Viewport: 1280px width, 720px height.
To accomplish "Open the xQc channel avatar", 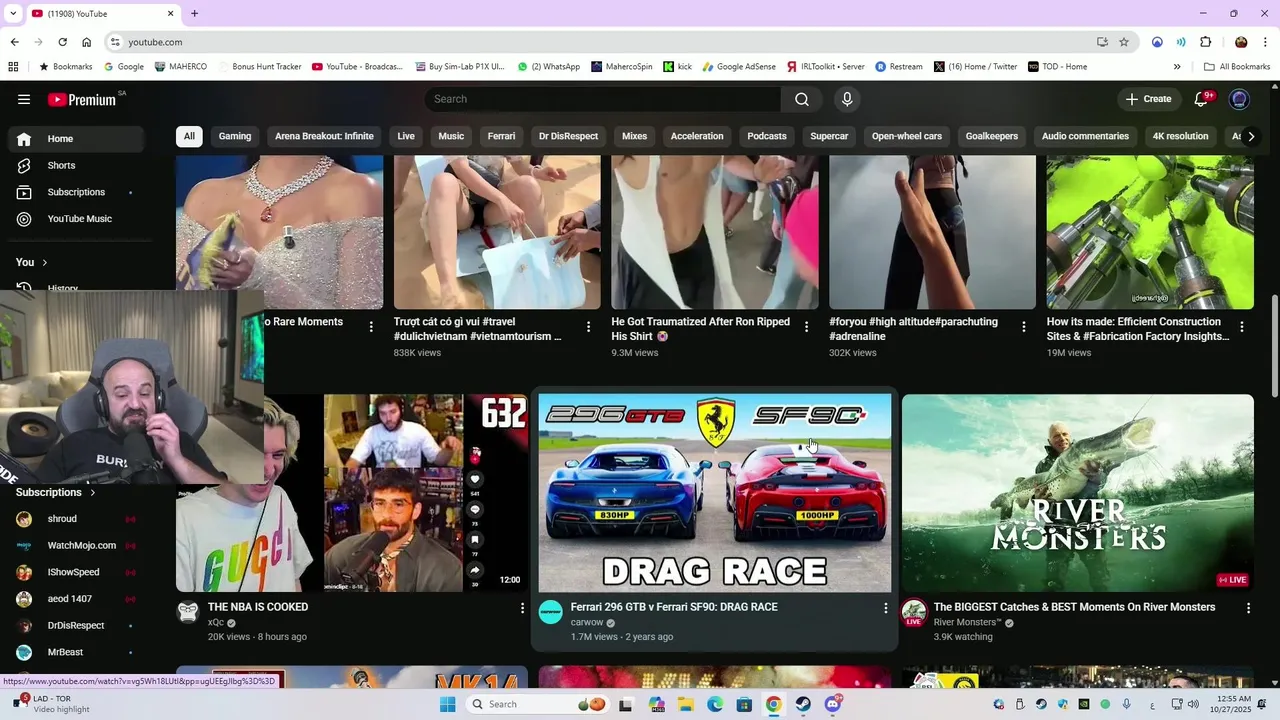I will coord(188,612).
